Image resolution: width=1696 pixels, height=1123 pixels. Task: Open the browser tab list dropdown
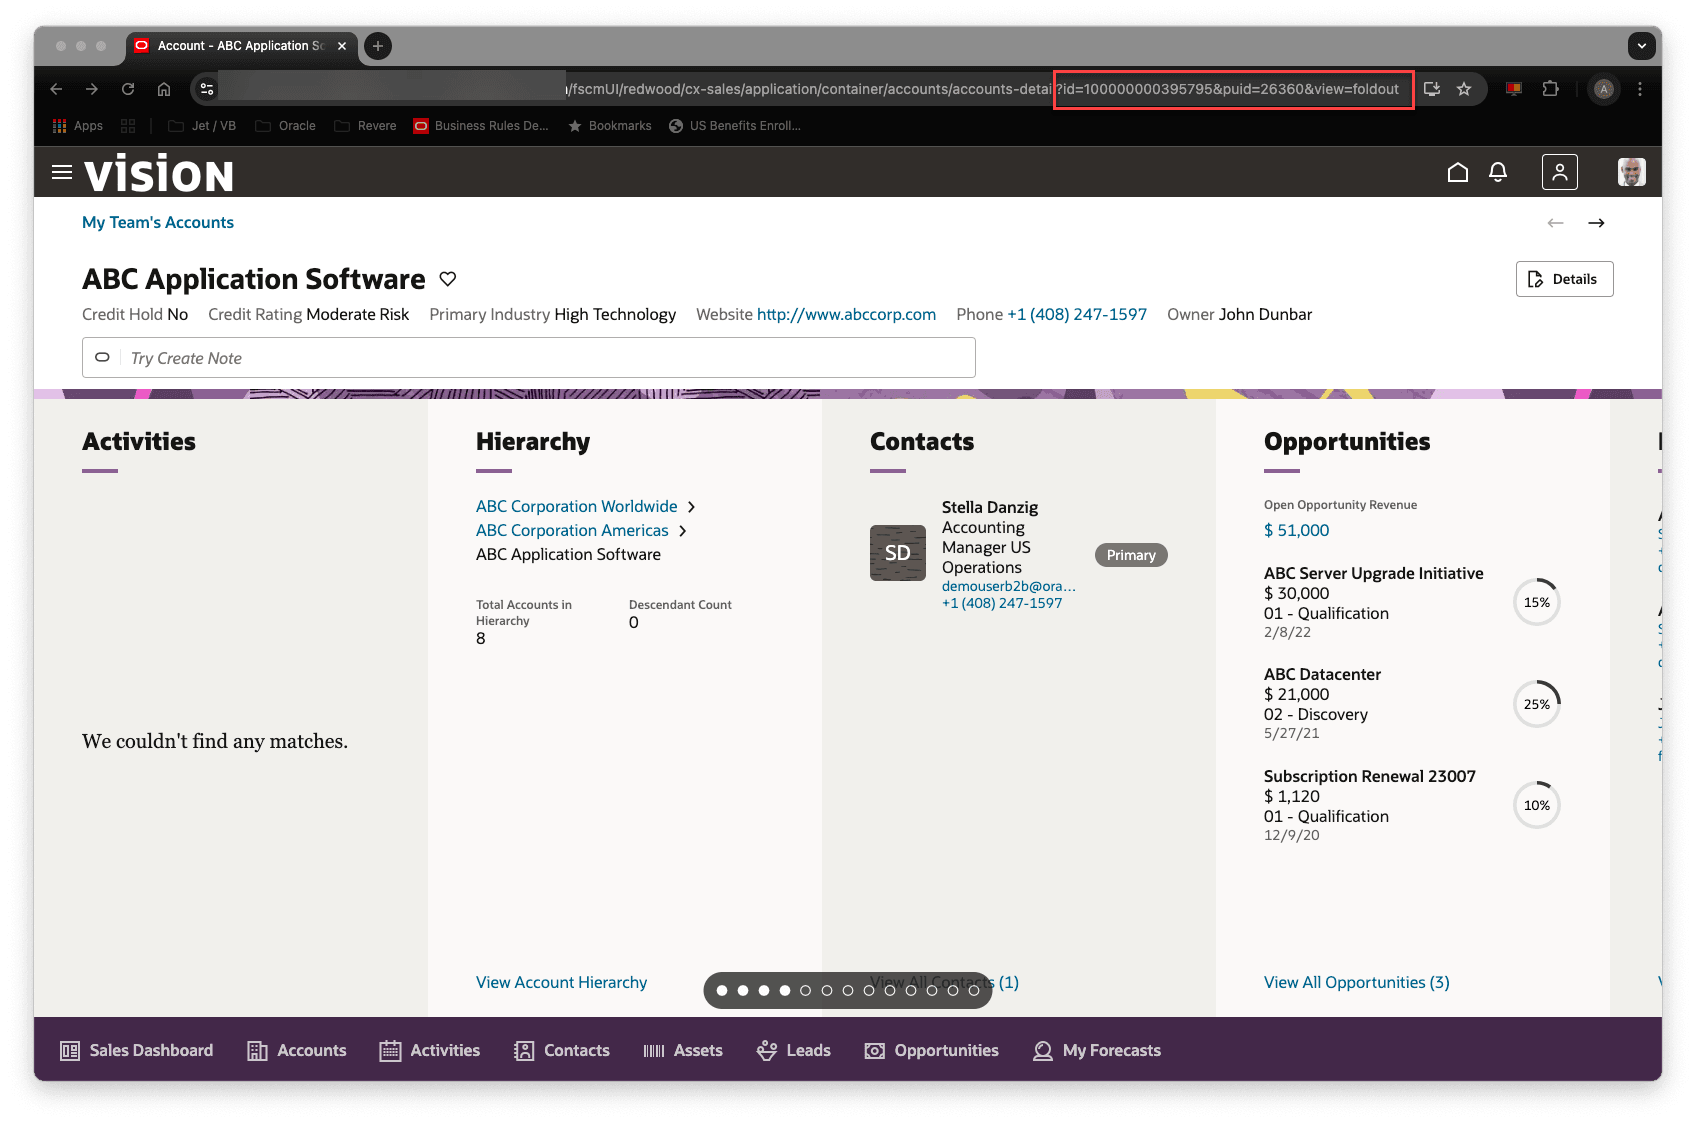[1641, 46]
